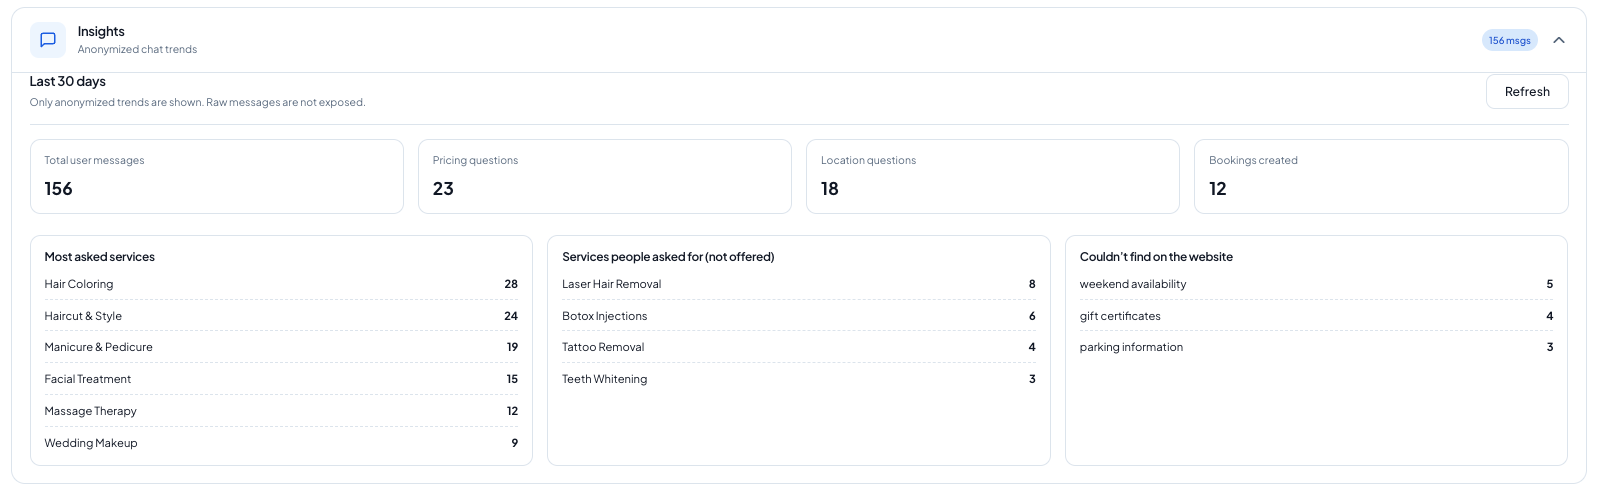The height and width of the screenshot is (488, 1599).
Task: Click the Botox Injections entry
Action: click(604, 316)
